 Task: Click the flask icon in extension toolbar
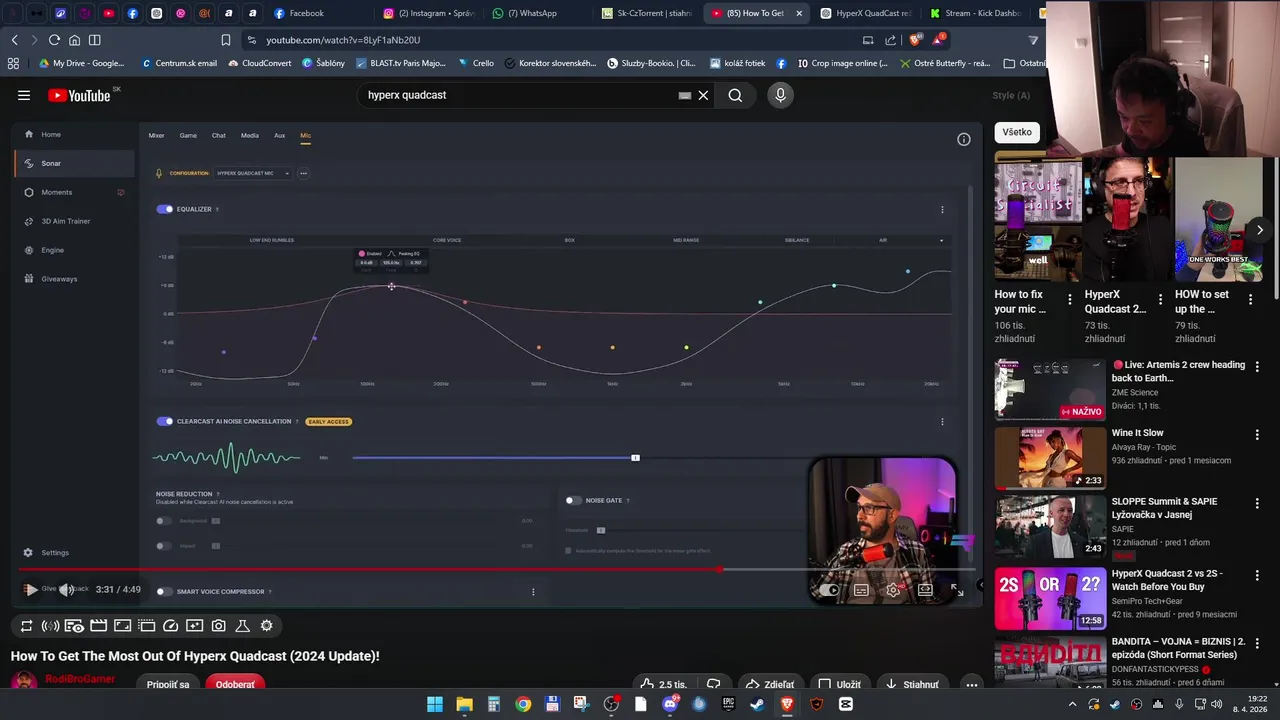coord(242,626)
